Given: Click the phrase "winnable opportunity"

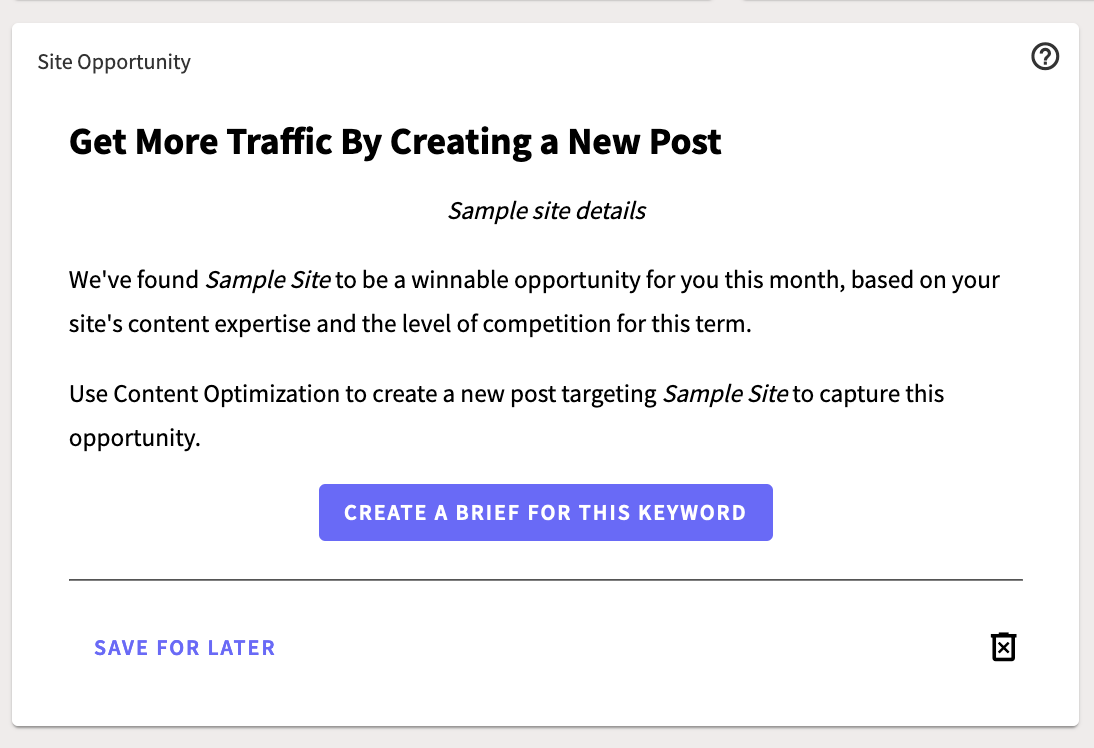Looking at the screenshot, I should 525,280.
